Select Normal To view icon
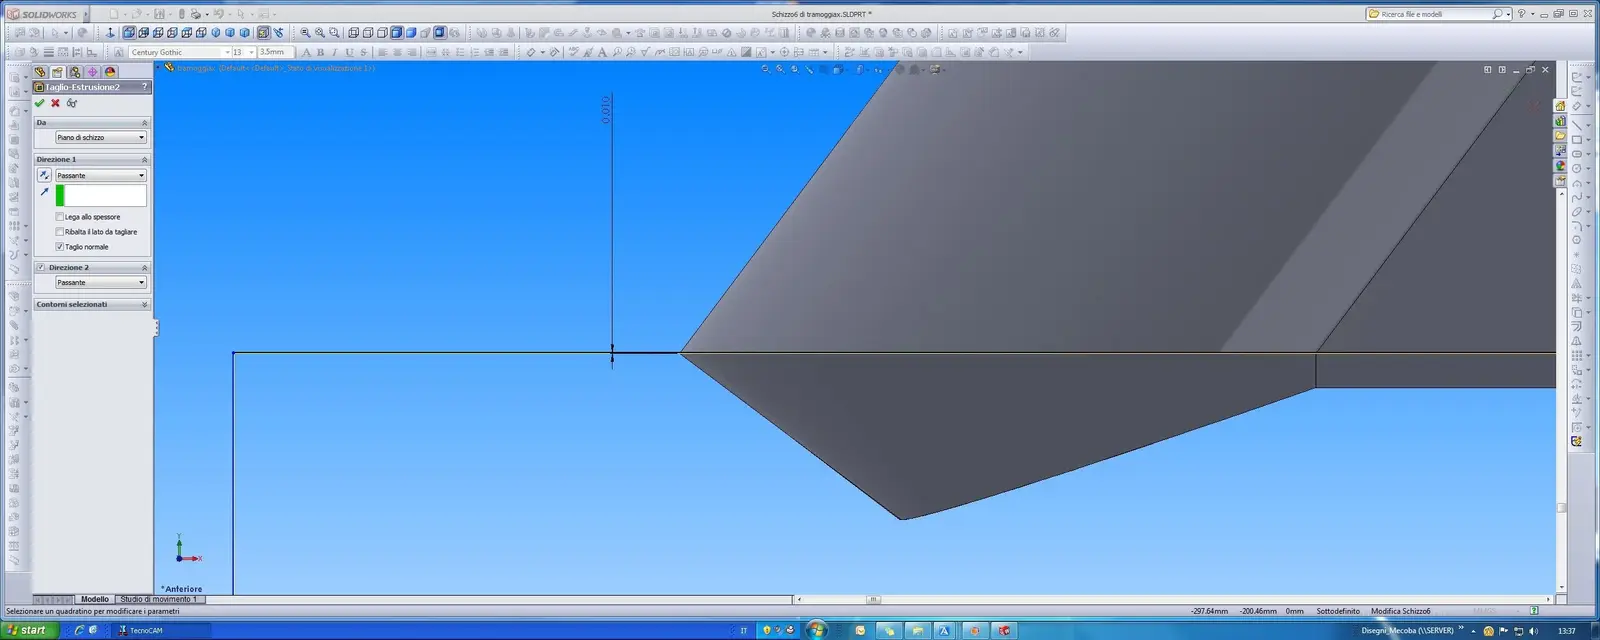The height and width of the screenshot is (640, 1600). point(110,33)
